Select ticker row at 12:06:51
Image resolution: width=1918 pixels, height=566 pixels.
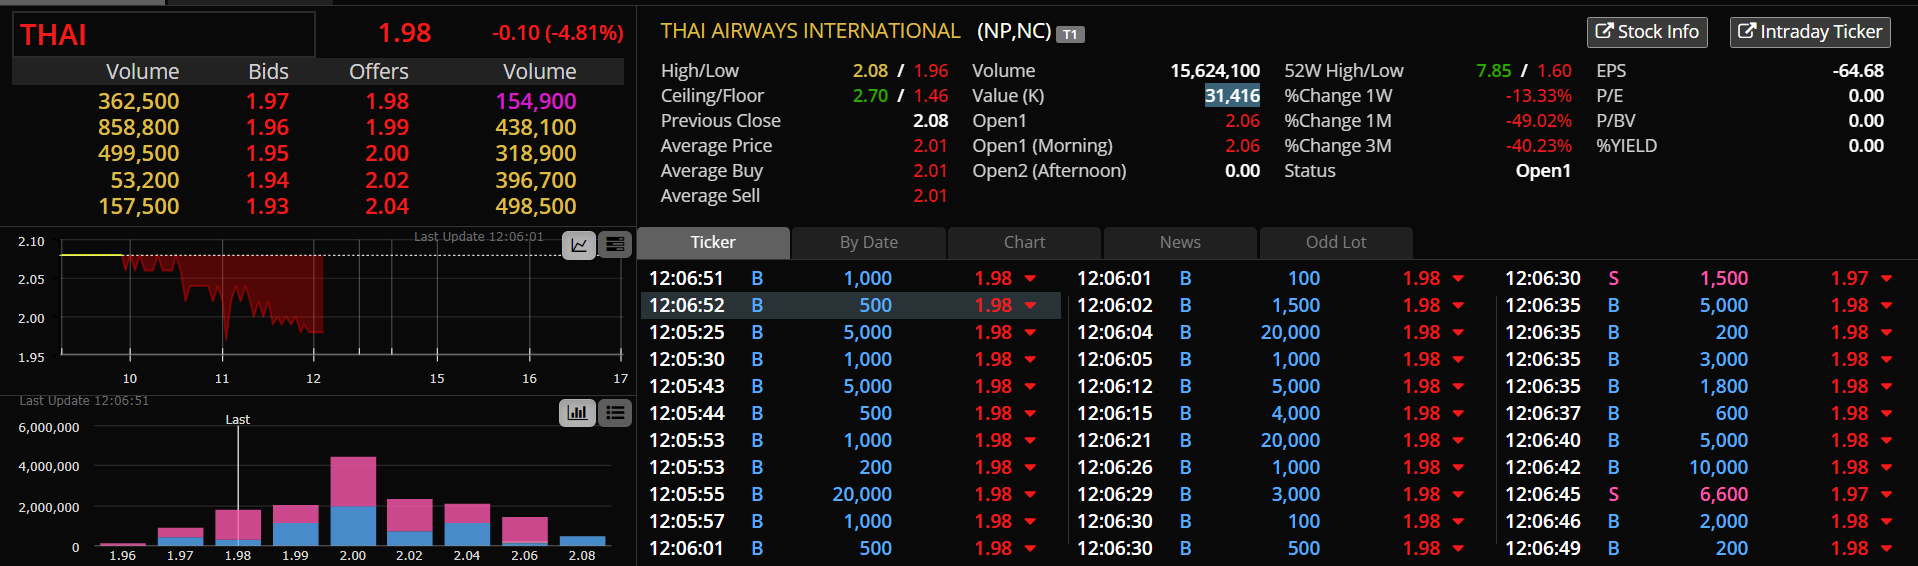coord(850,278)
